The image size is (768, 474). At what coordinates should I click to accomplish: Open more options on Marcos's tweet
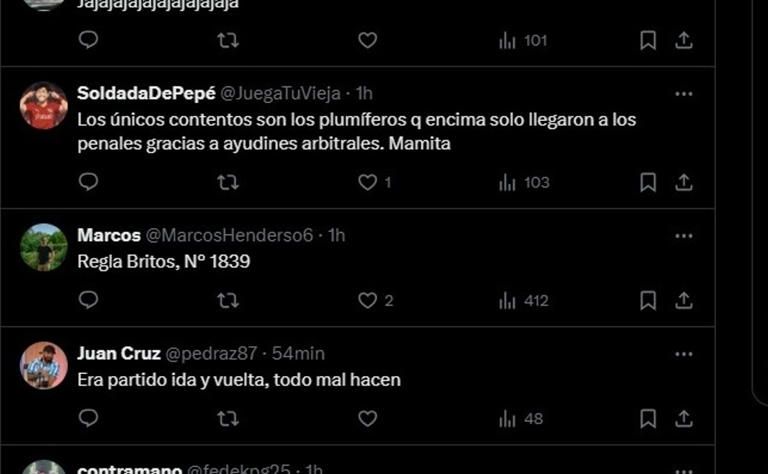point(684,236)
